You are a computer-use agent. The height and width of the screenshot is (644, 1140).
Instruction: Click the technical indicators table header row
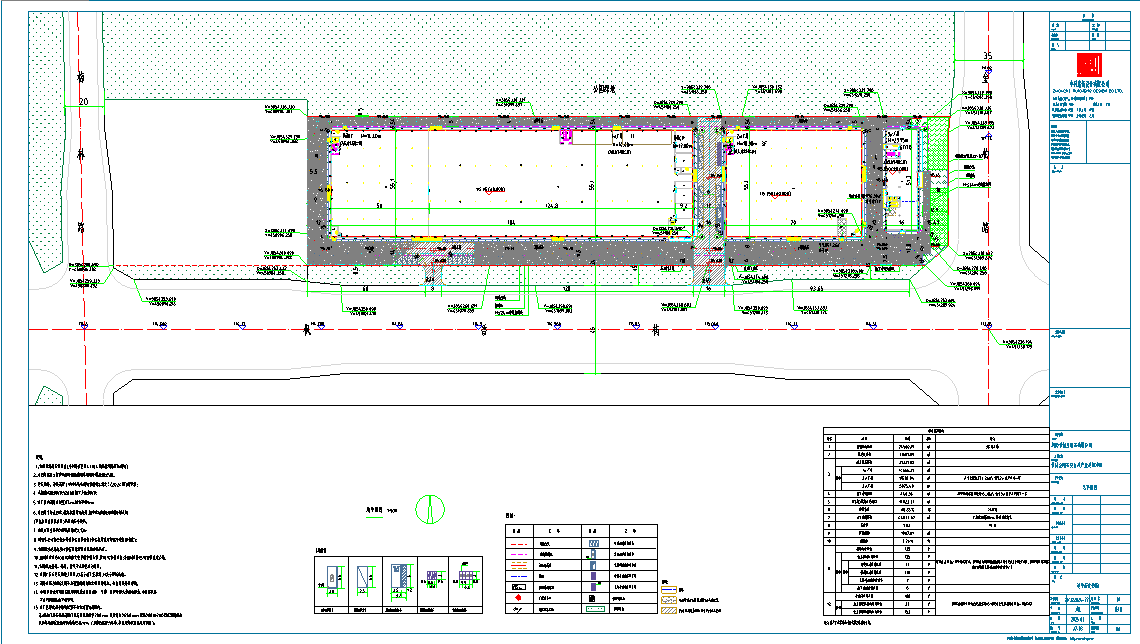click(936, 431)
